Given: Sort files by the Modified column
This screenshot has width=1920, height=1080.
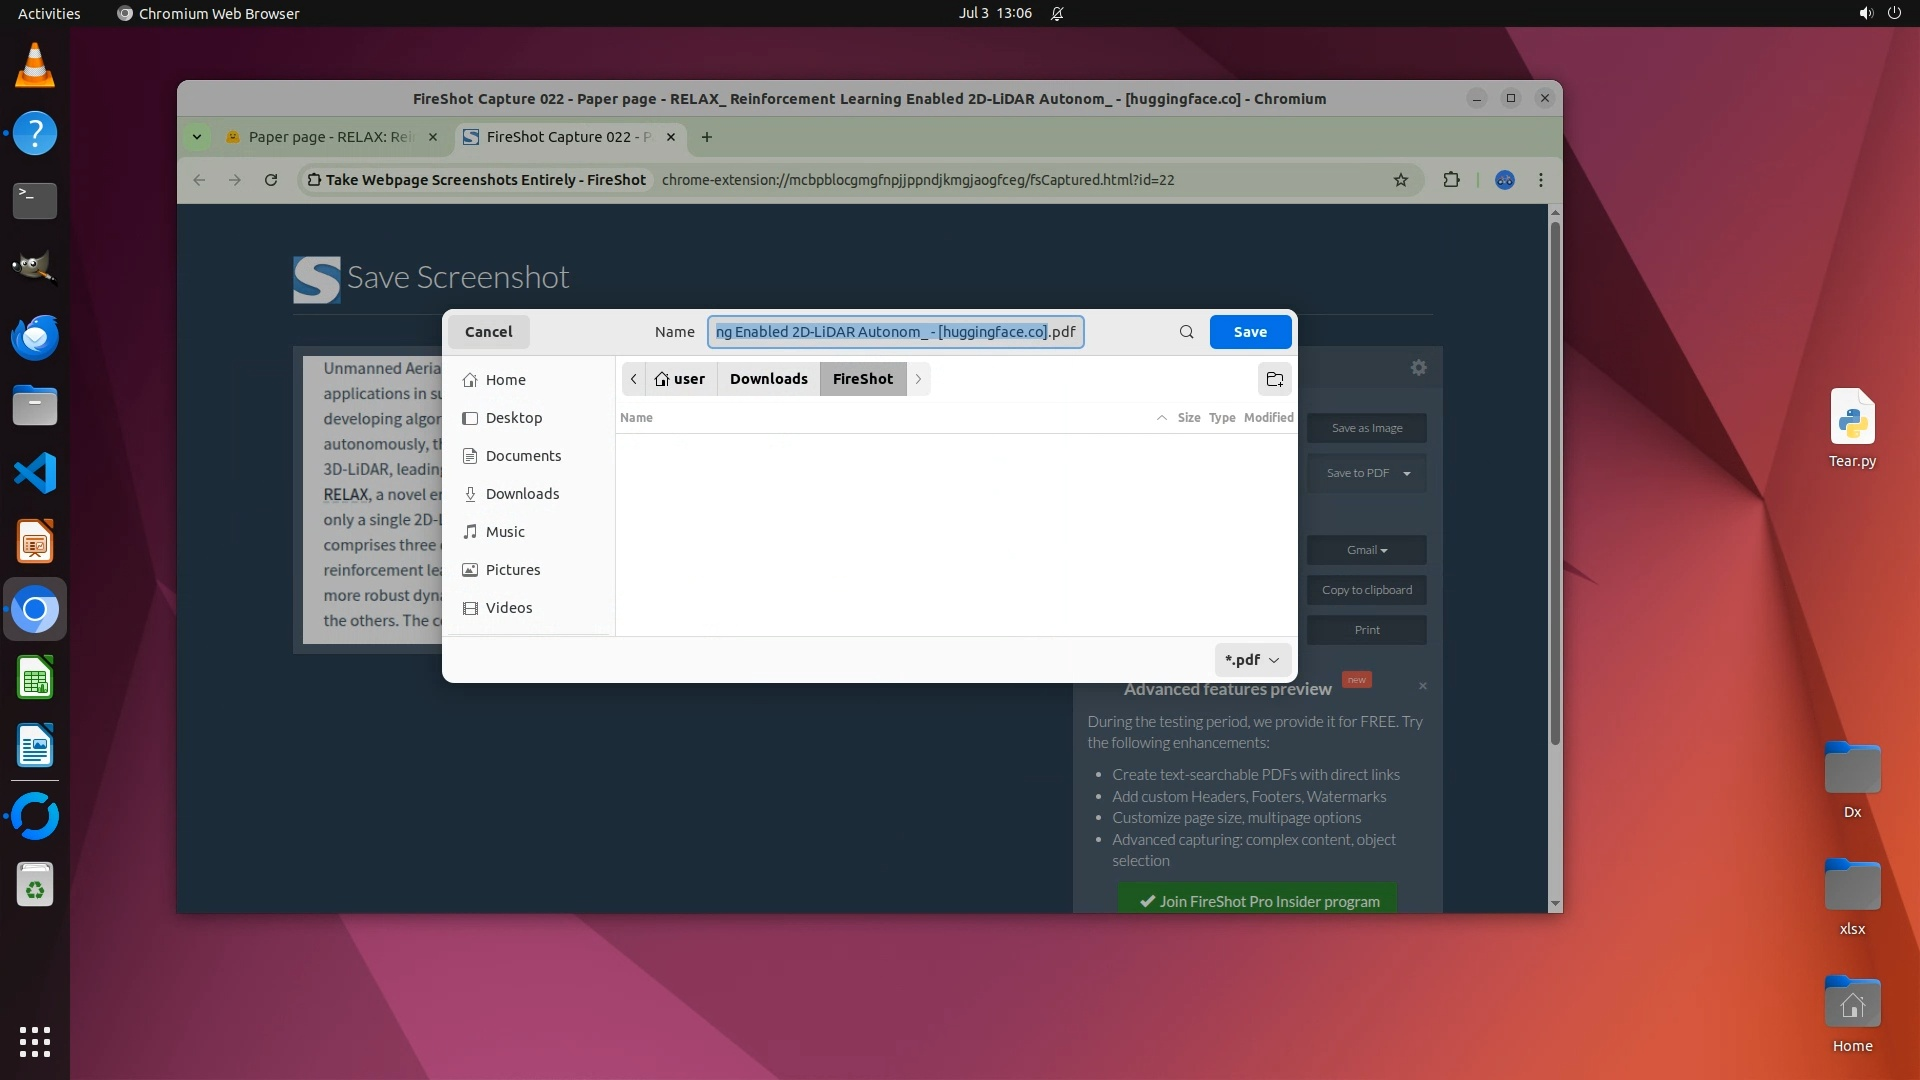Looking at the screenshot, I should pyautogui.click(x=1268, y=418).
